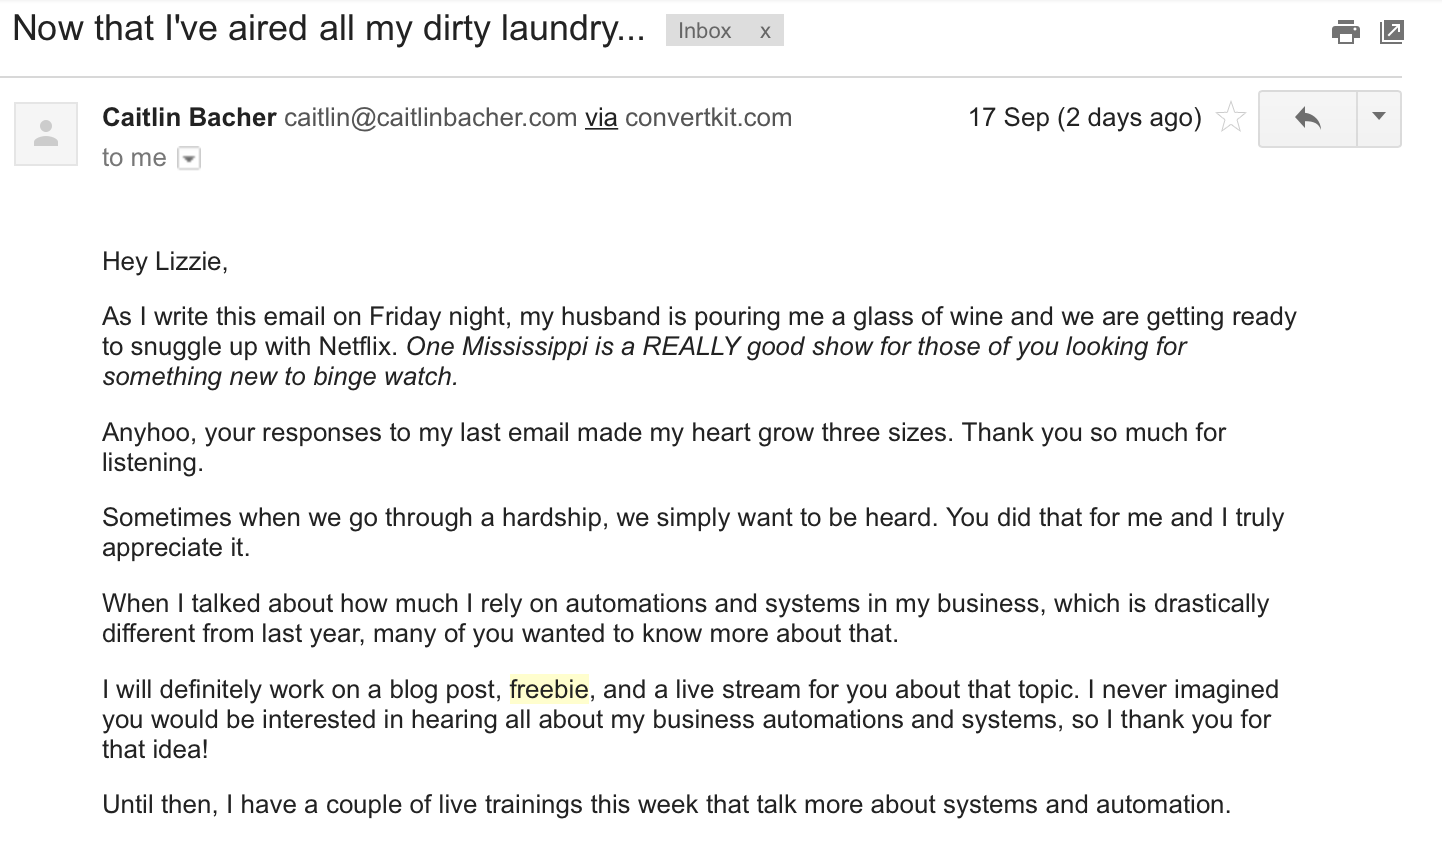The width and height of the screenshot is (1442, 848).
Task: Select the Inbox label tag
Action: tap(705, 31)
